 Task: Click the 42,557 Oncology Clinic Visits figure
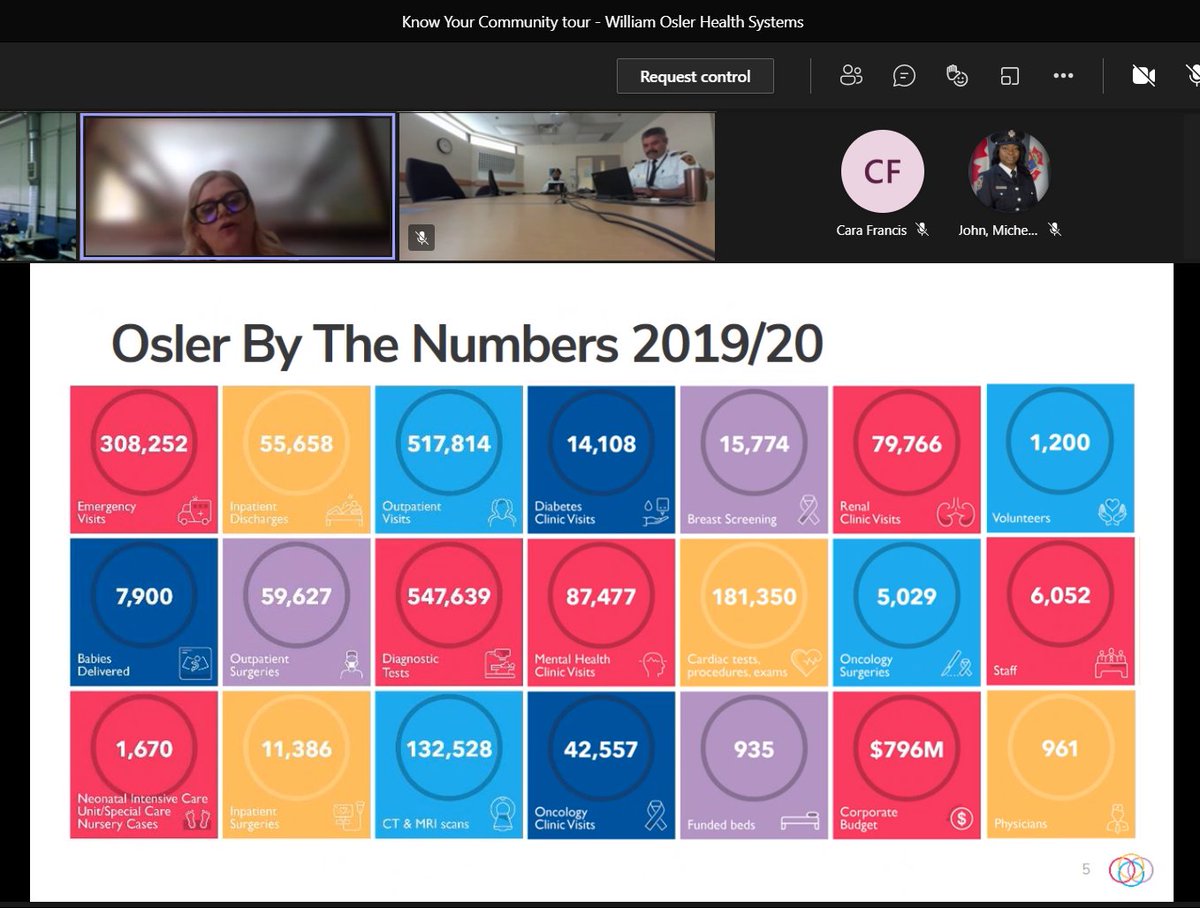601,749
